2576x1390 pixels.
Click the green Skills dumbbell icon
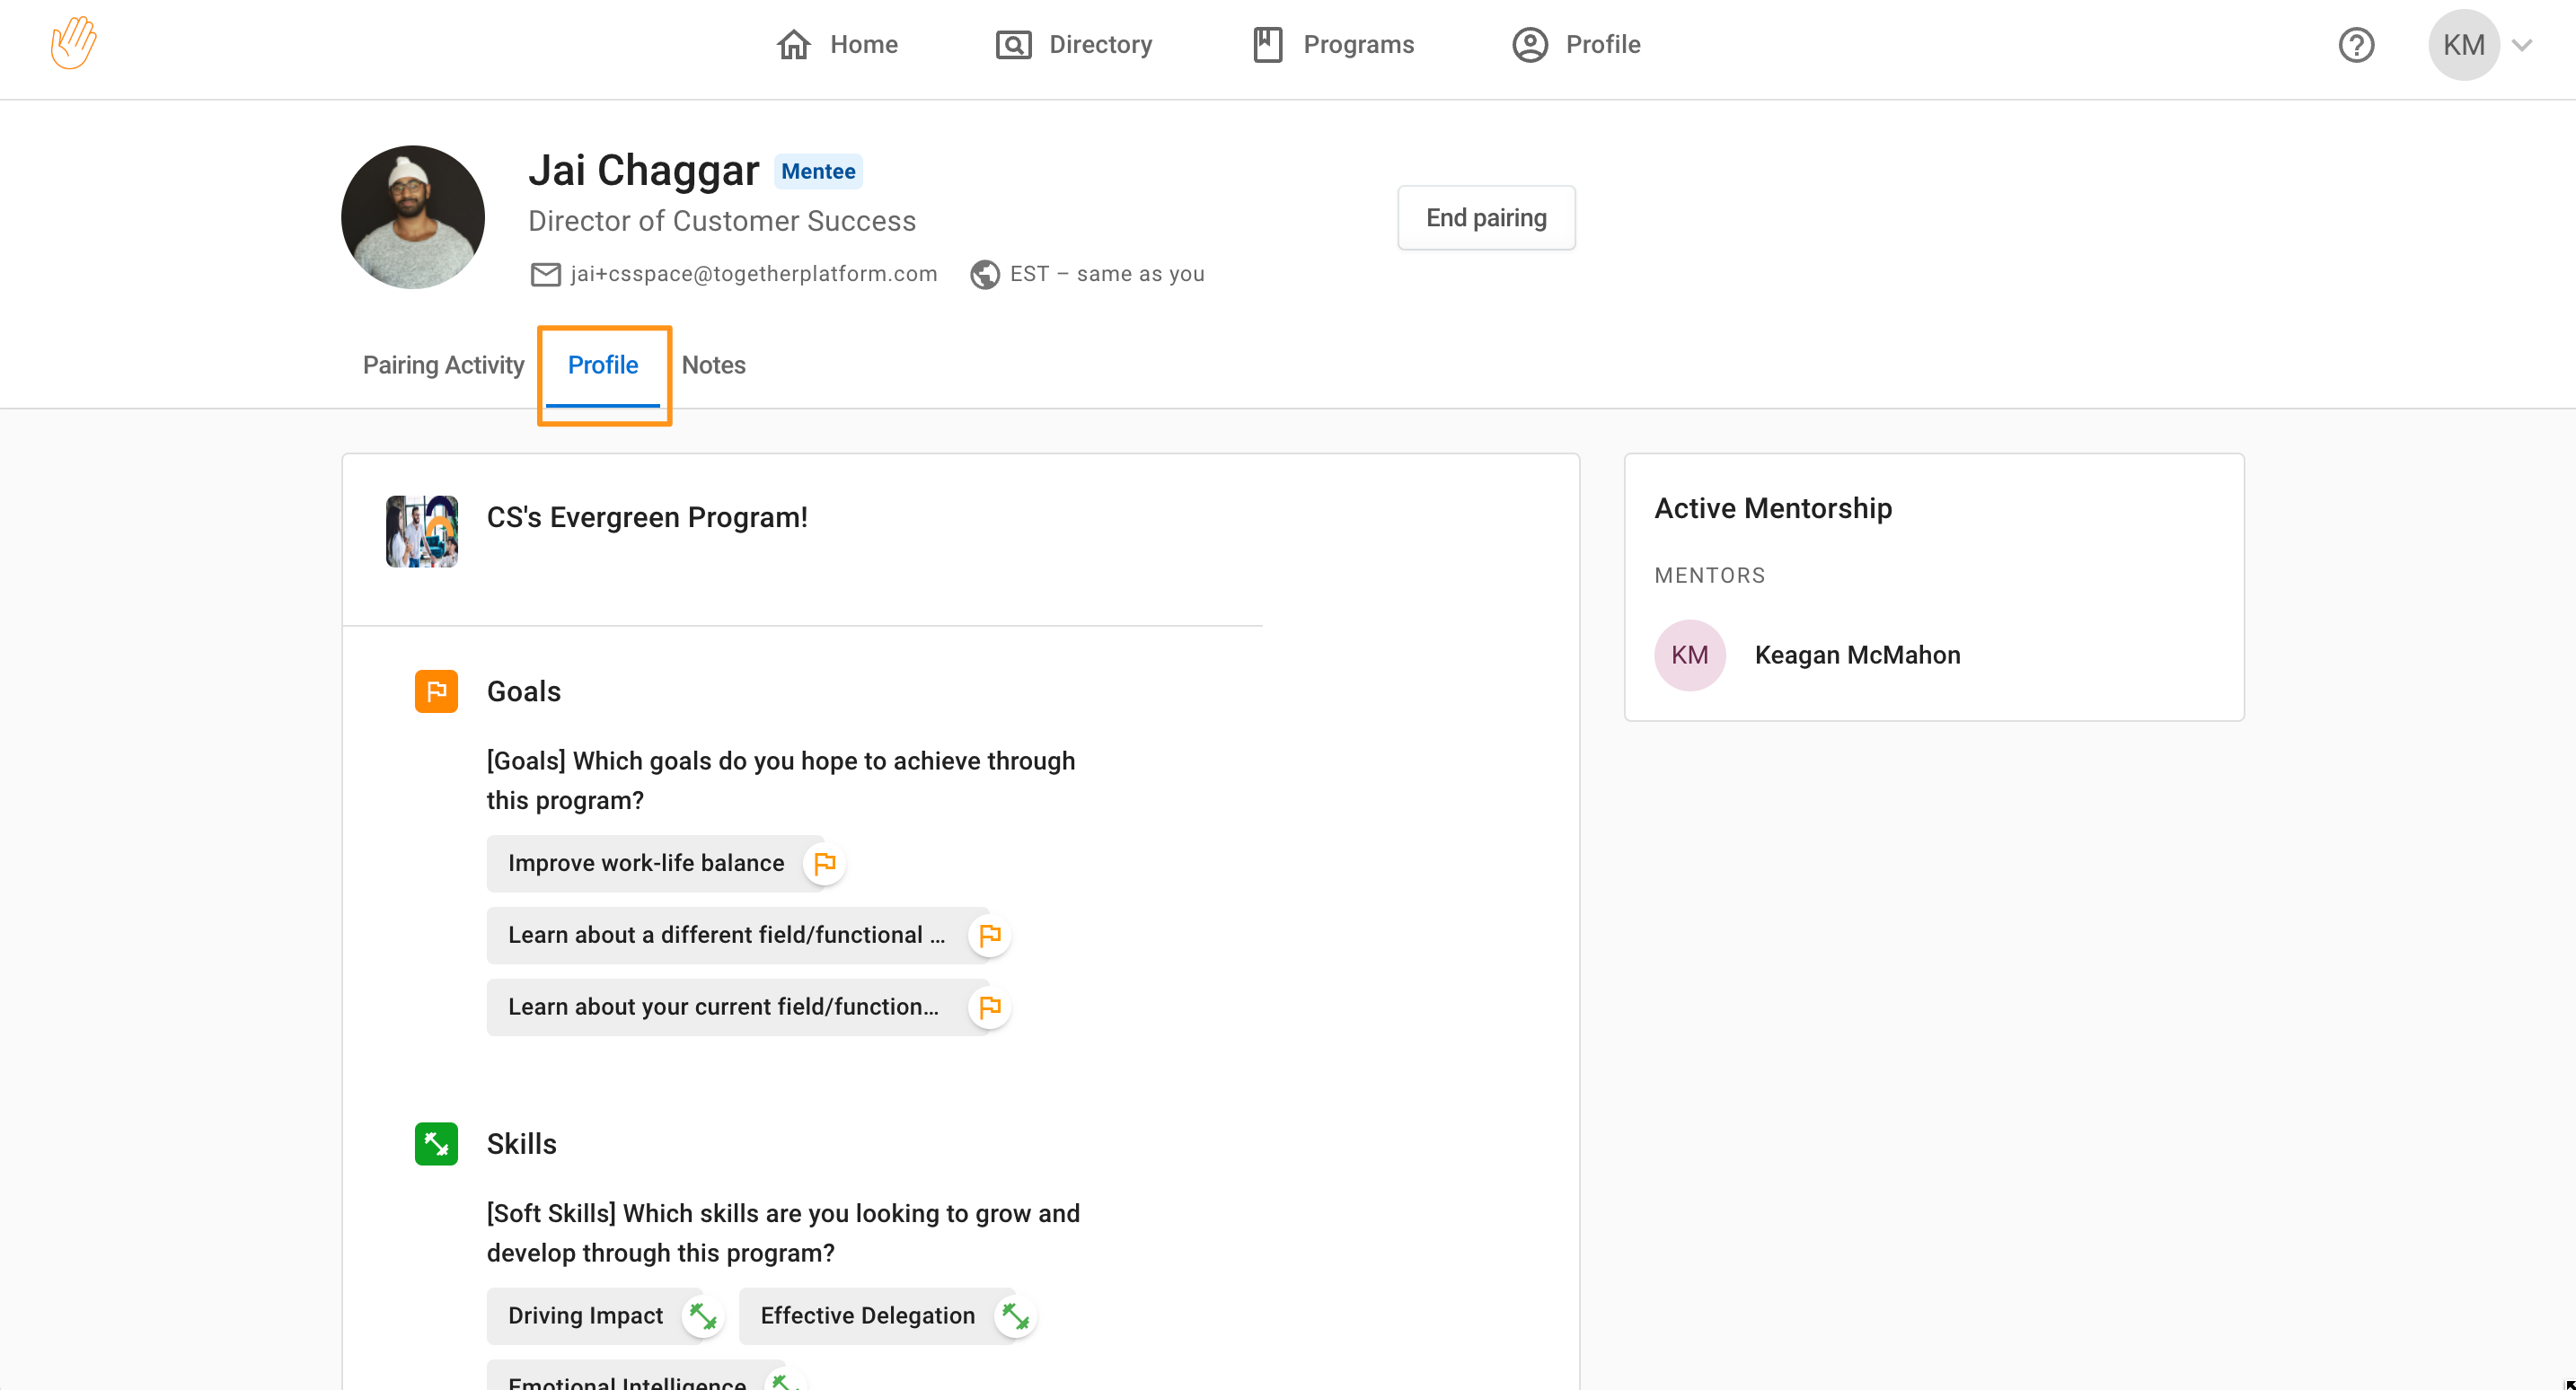436,1144
